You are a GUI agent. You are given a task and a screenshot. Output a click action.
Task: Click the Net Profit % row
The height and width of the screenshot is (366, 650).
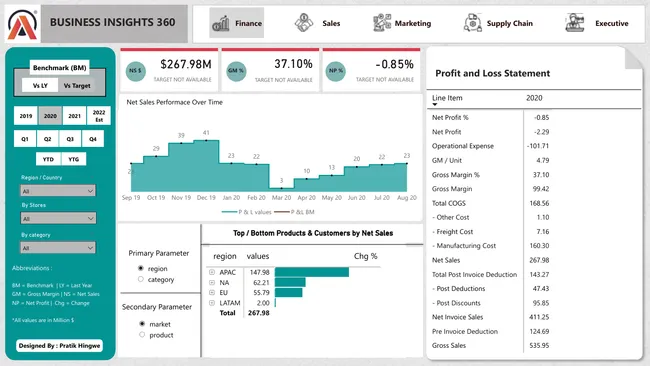pos(491,117)
